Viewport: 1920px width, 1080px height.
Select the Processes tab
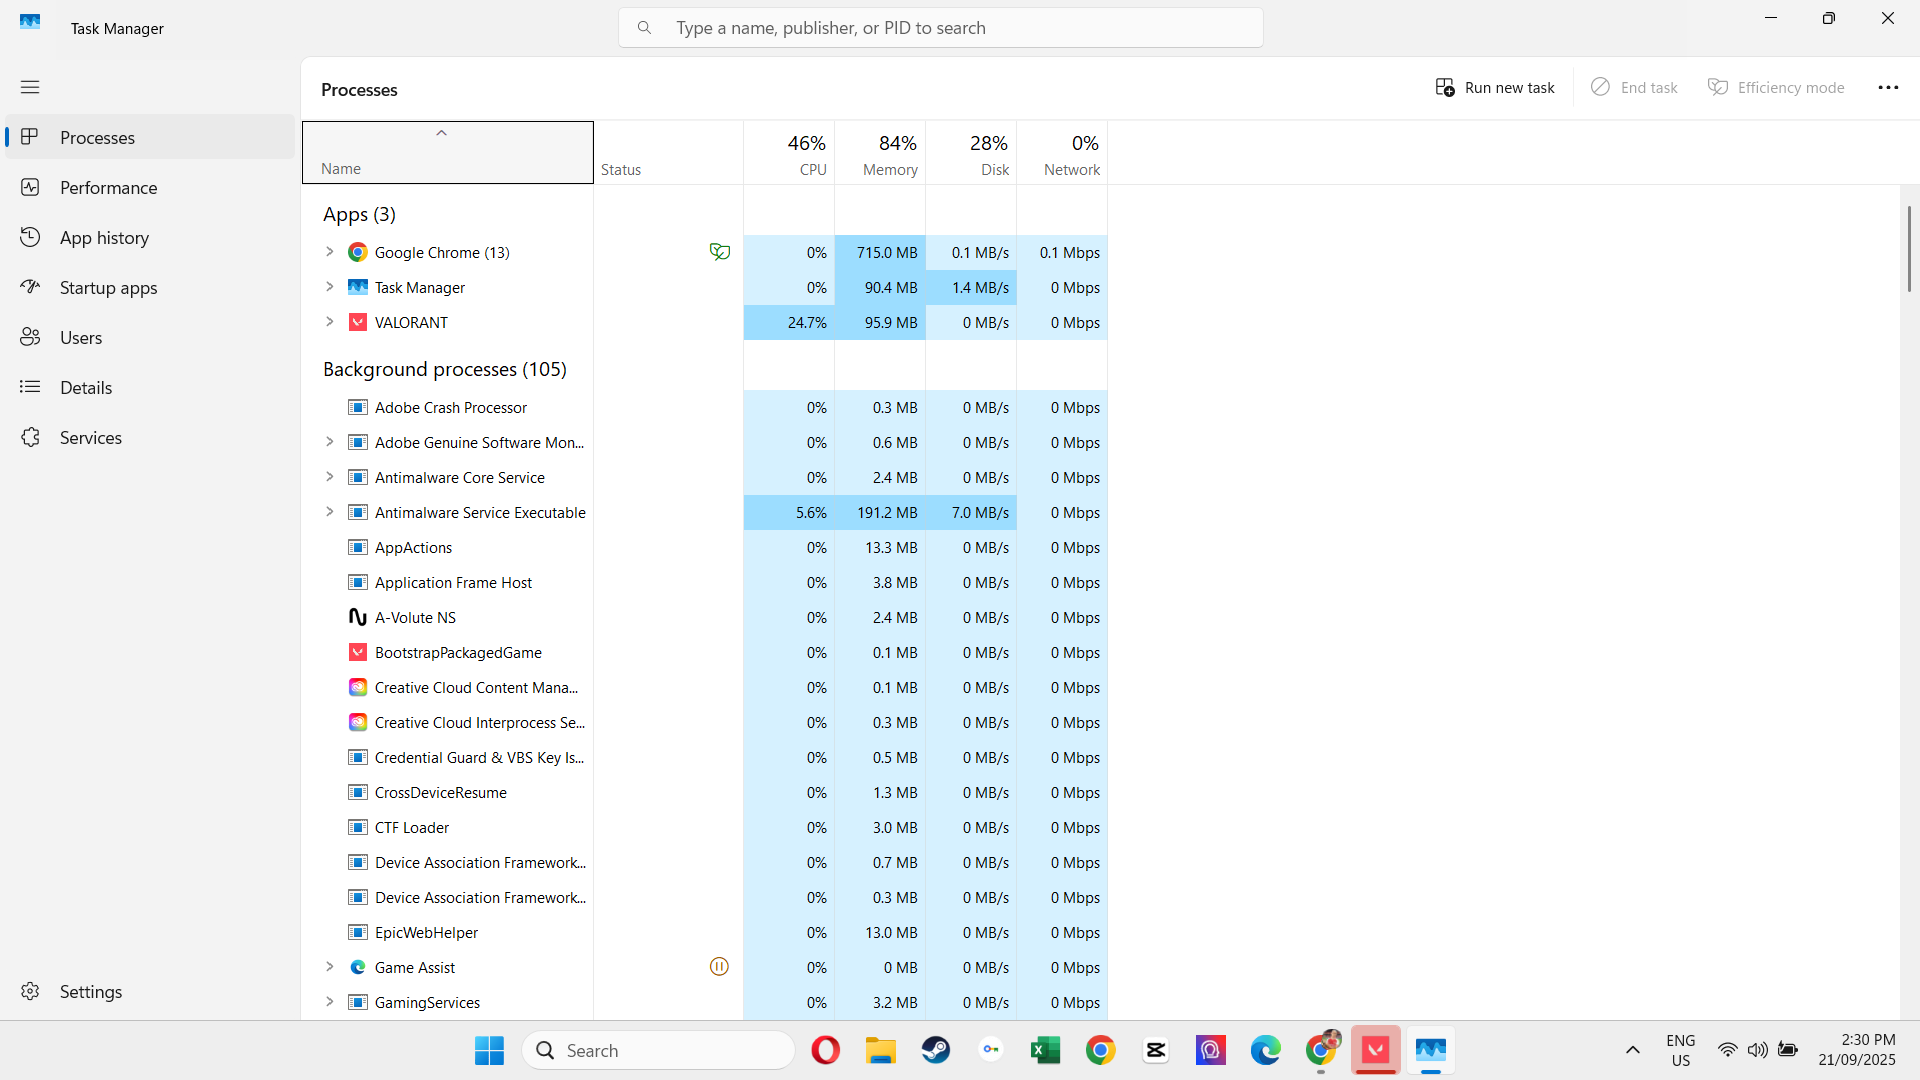[x=97, y=138]
